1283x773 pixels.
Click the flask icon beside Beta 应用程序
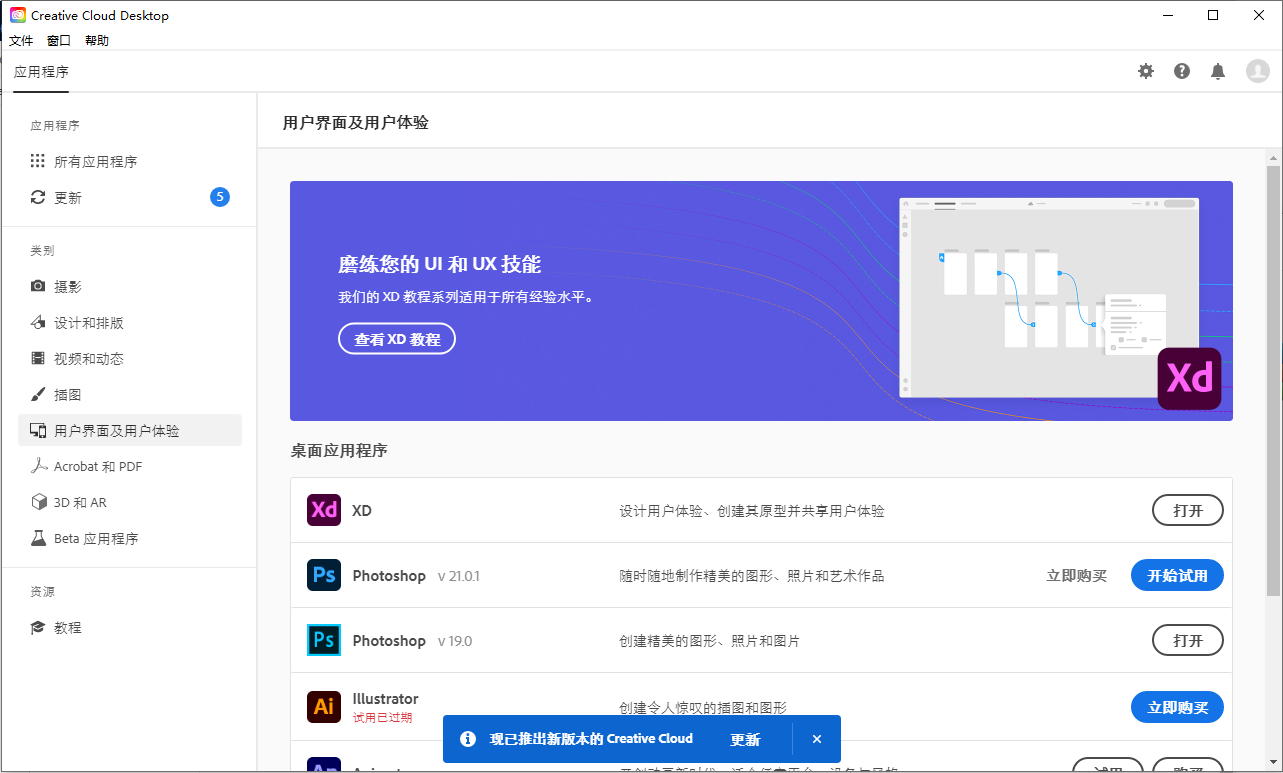tap(38, 538)
